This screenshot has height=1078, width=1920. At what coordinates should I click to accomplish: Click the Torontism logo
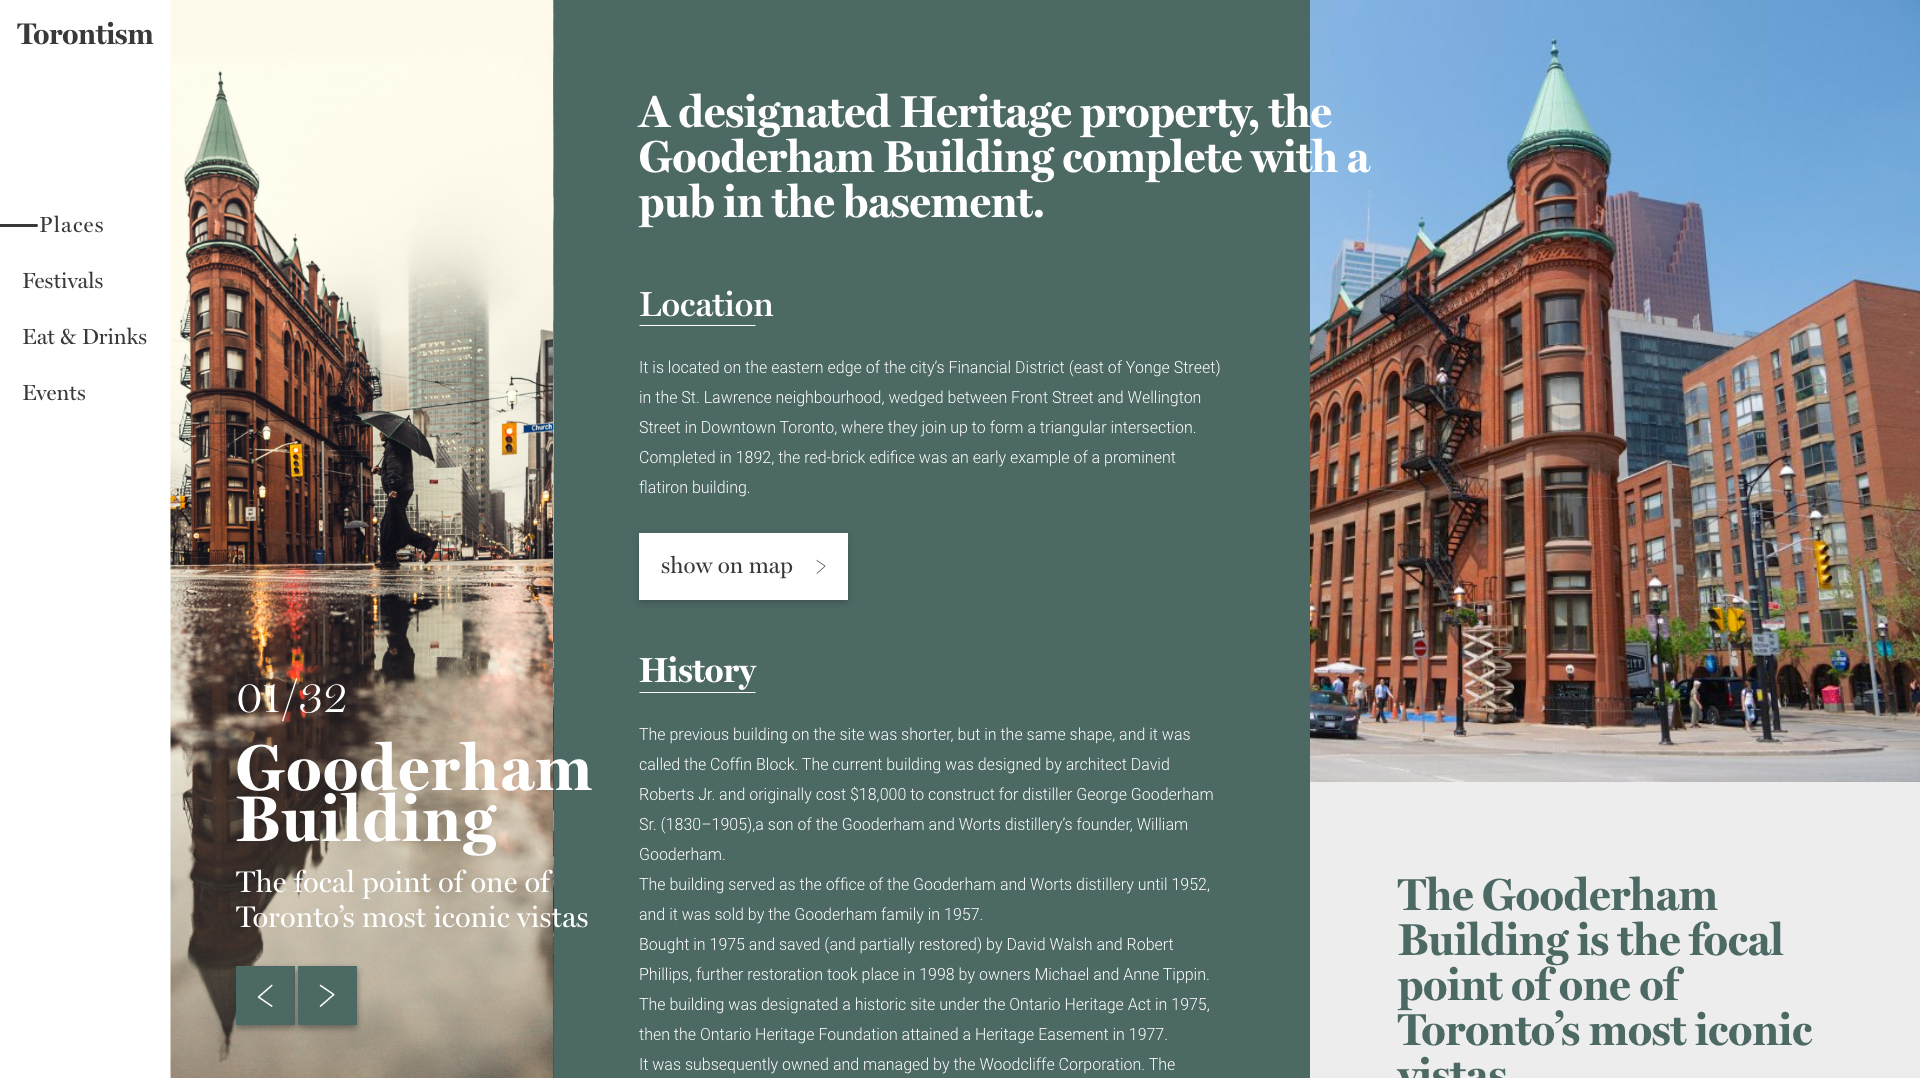[x=85, y=35]
